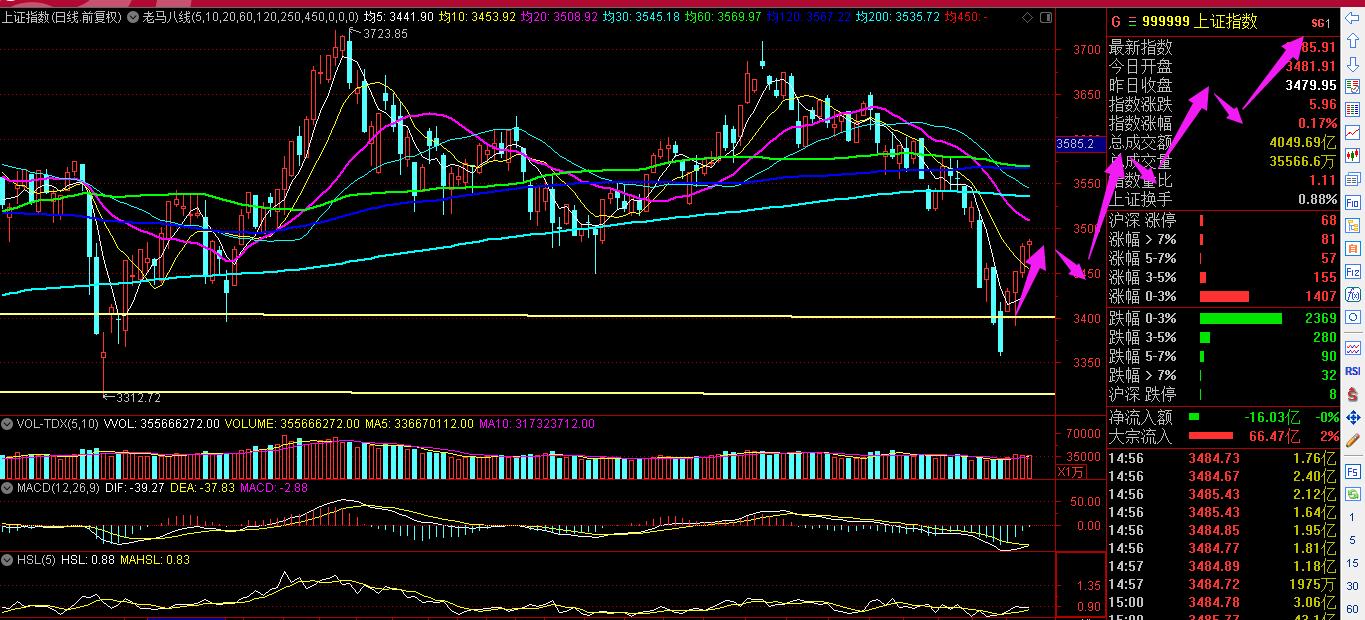This screenshot has height=620, width=1365.
Task: Click the 均20: 3508.92 magenta average label
Action: (560, 17)
